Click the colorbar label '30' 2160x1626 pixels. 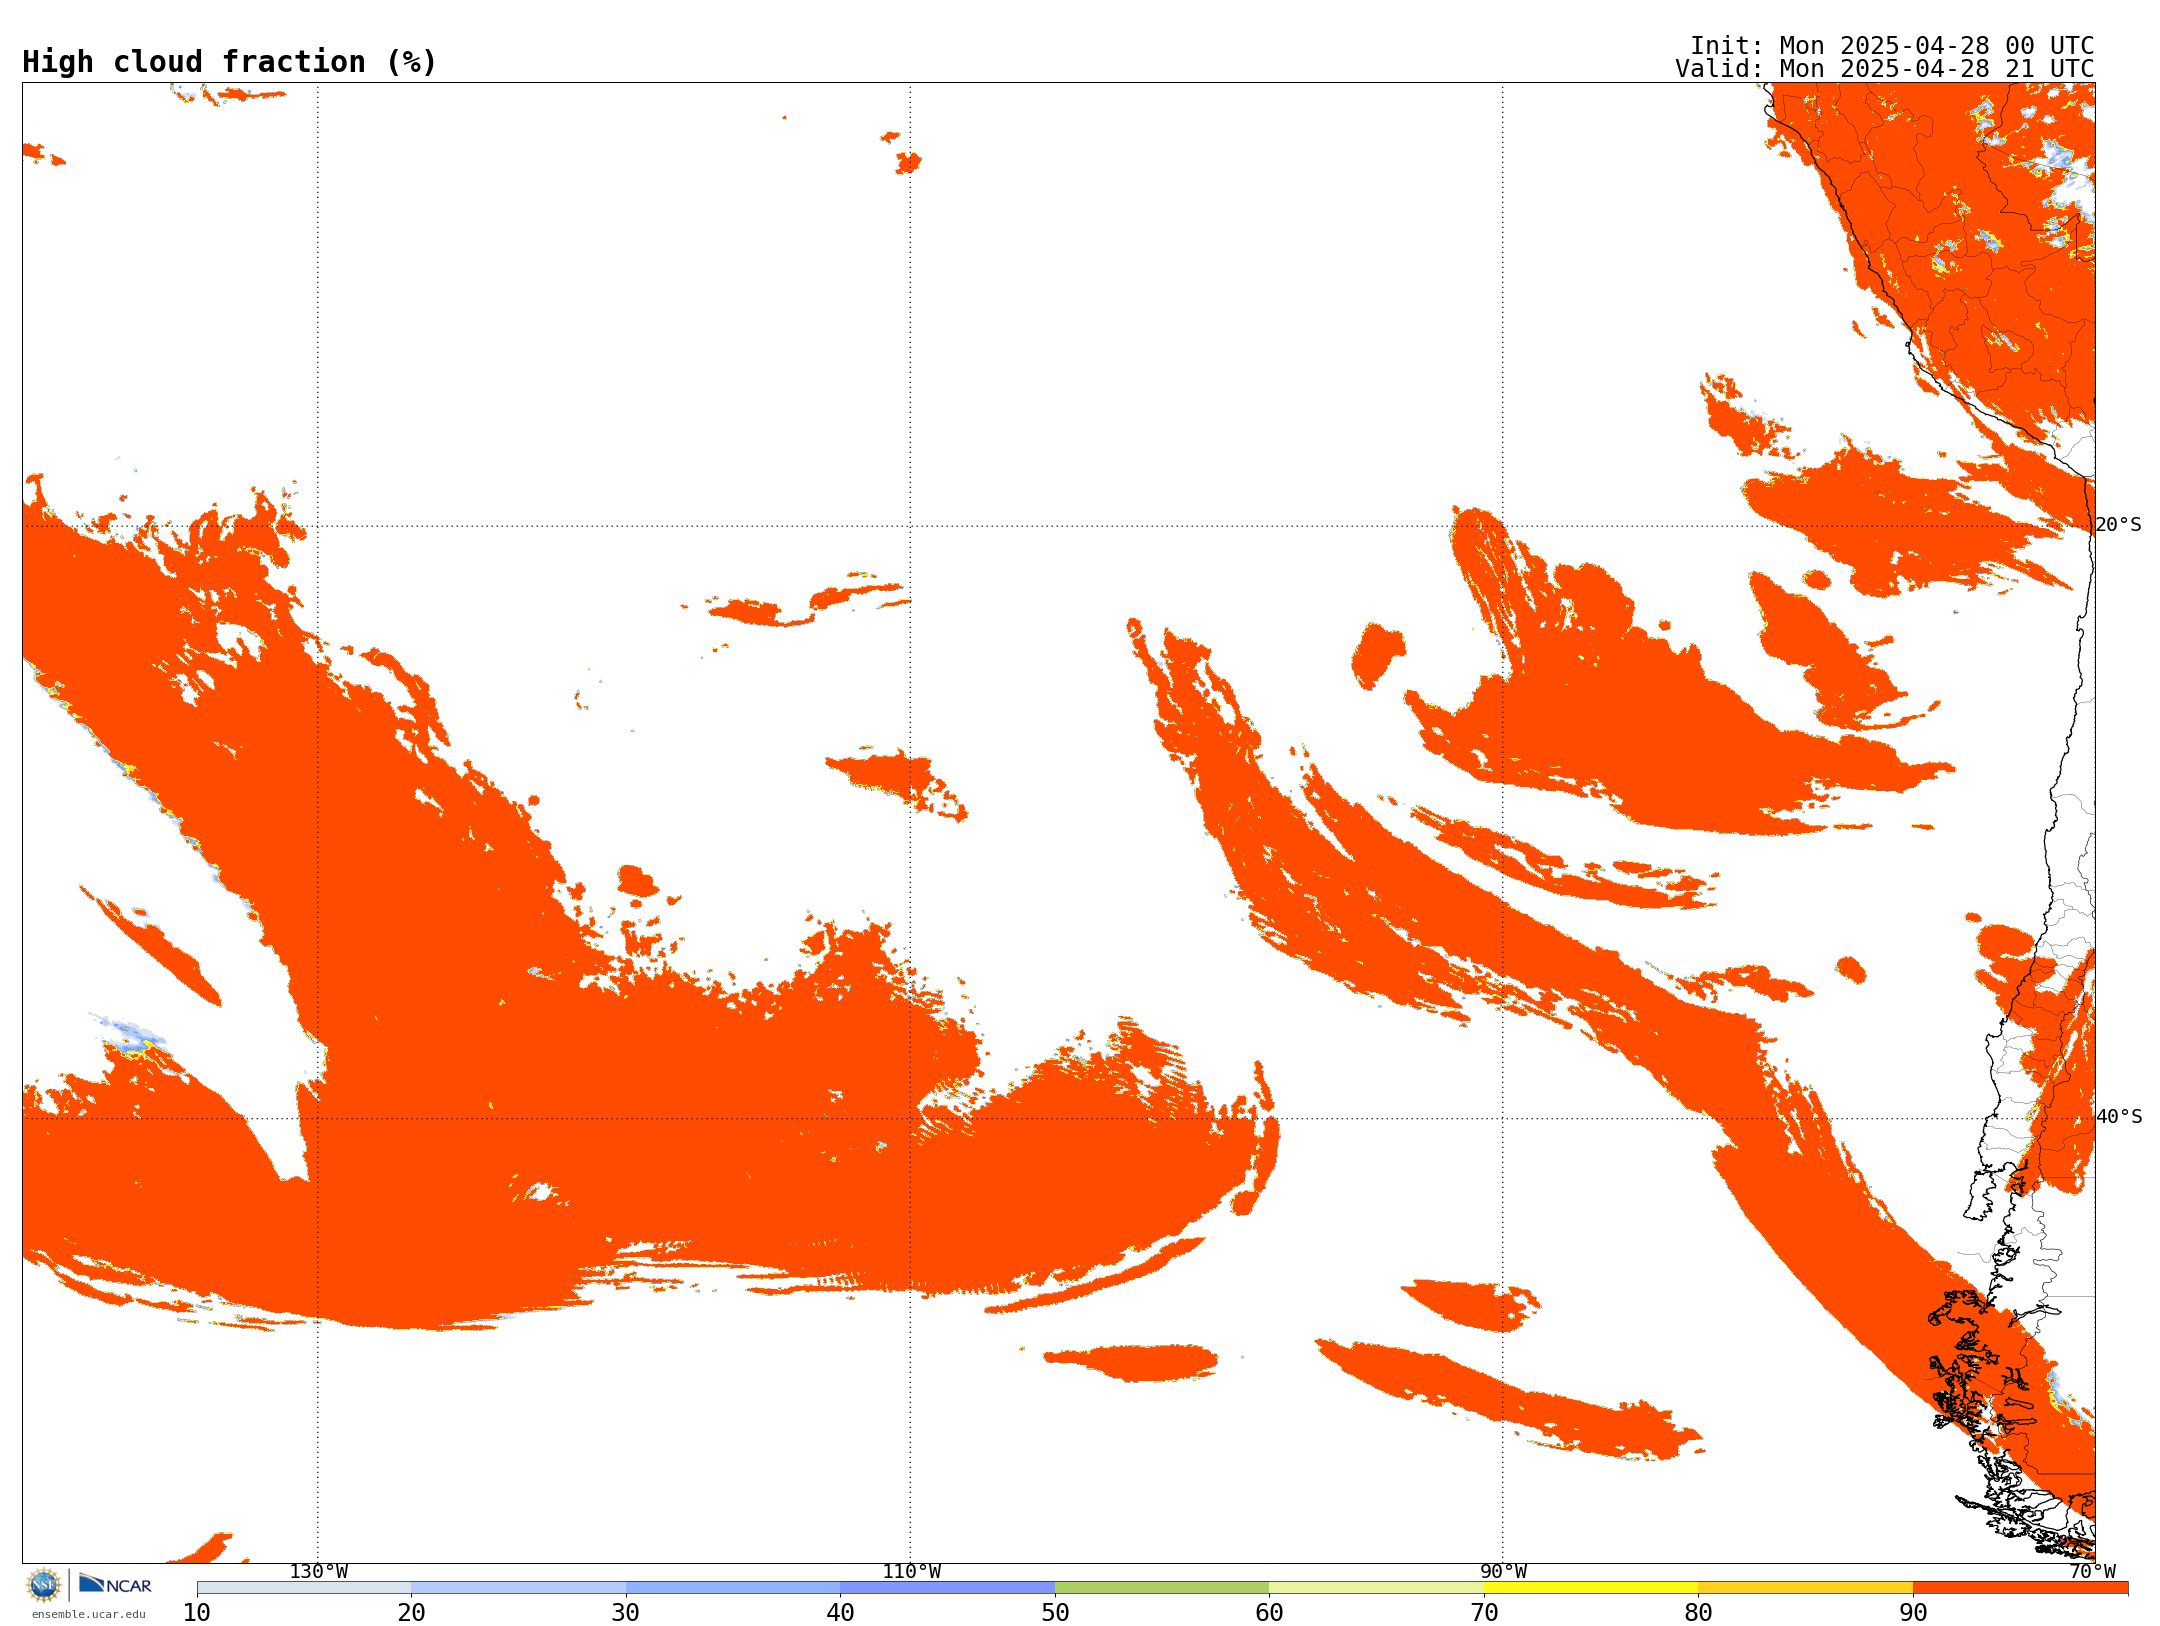tap(626, 1612)
